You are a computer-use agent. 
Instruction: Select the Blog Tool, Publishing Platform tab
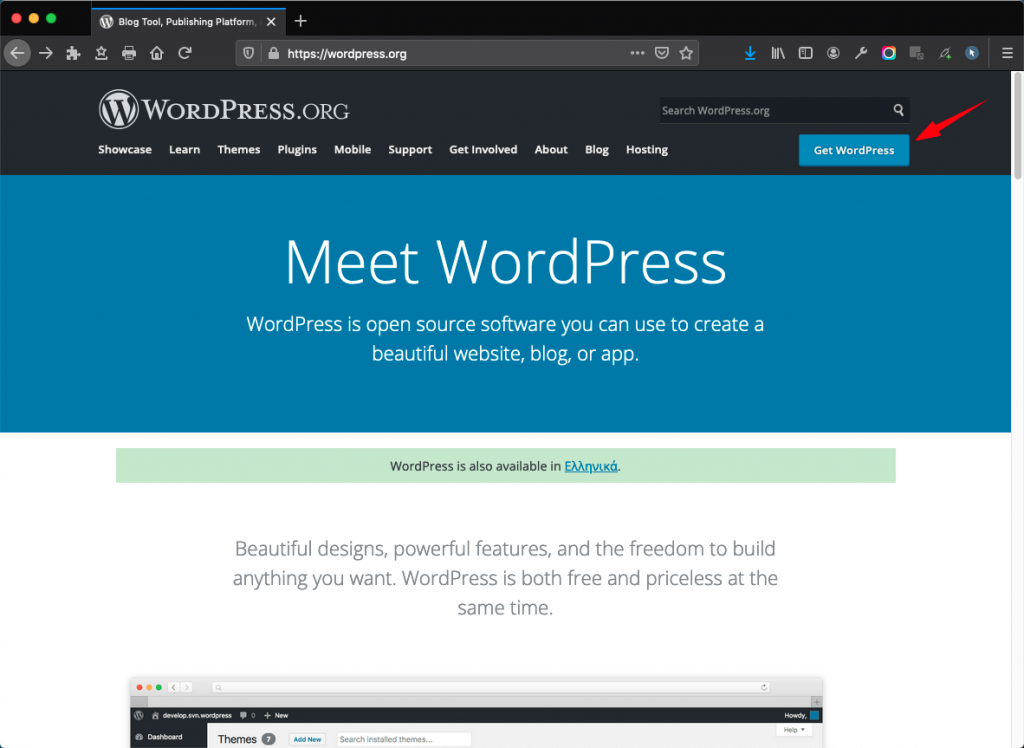(188, 22)
